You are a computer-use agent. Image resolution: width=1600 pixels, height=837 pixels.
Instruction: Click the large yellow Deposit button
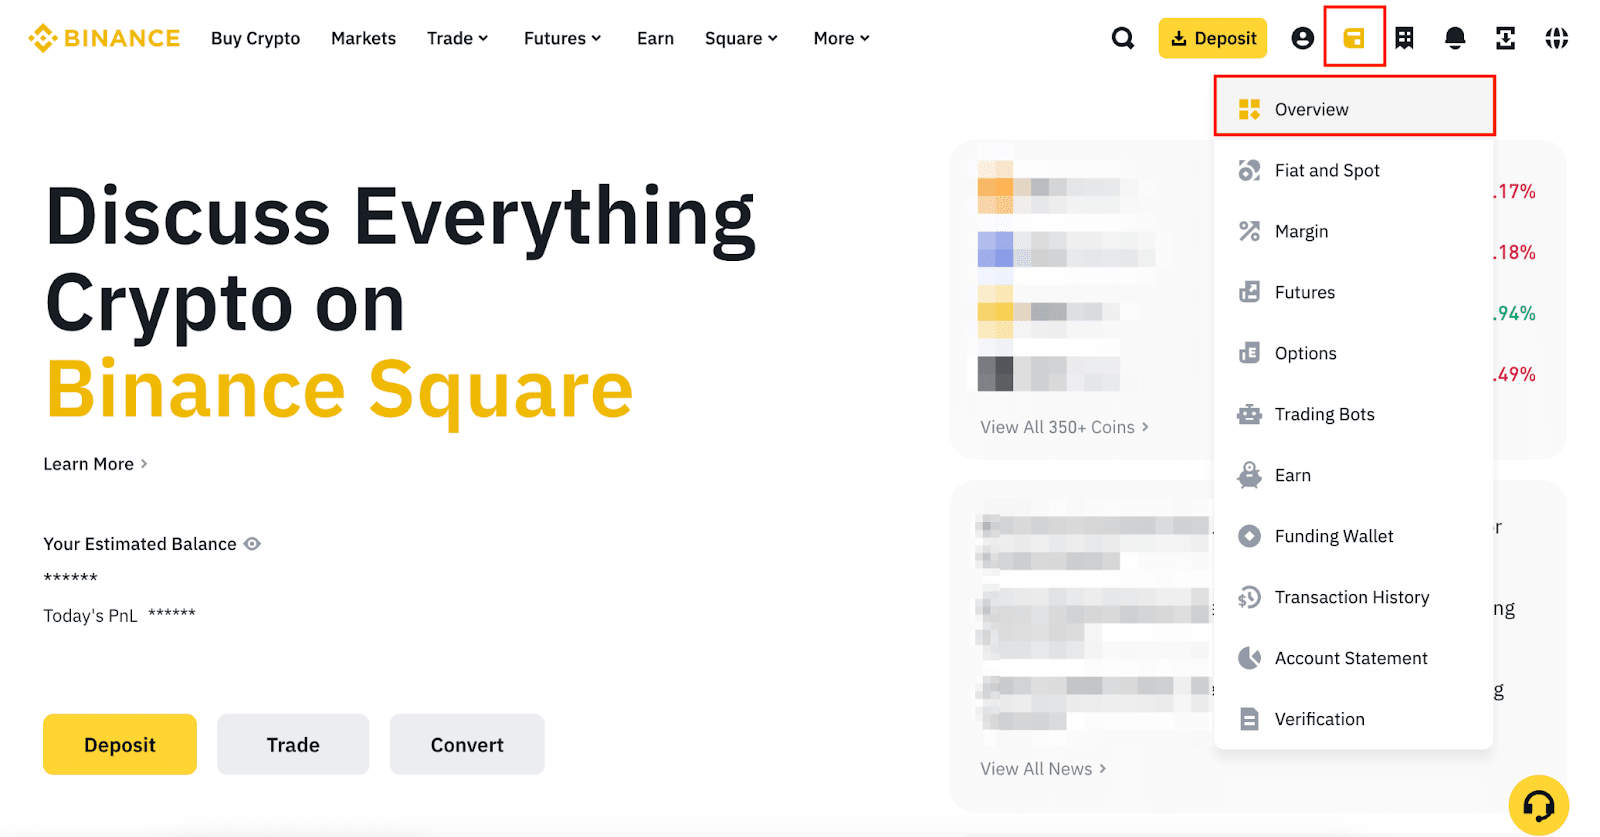coord(120,744)
